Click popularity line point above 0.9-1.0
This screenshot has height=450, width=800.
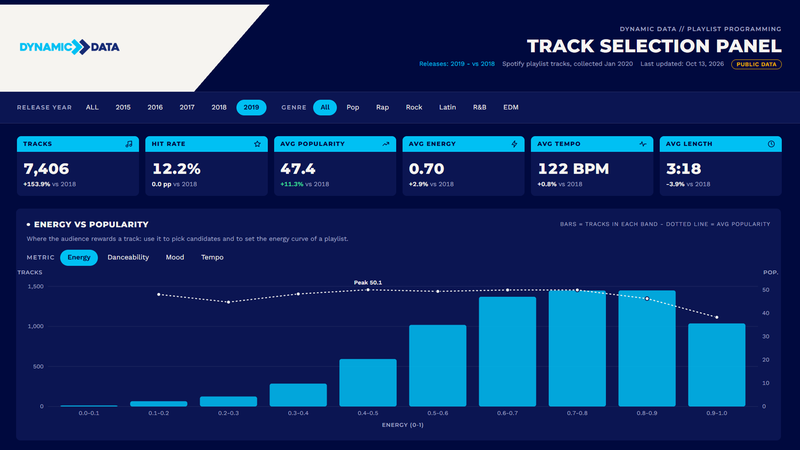click(717, 317)
